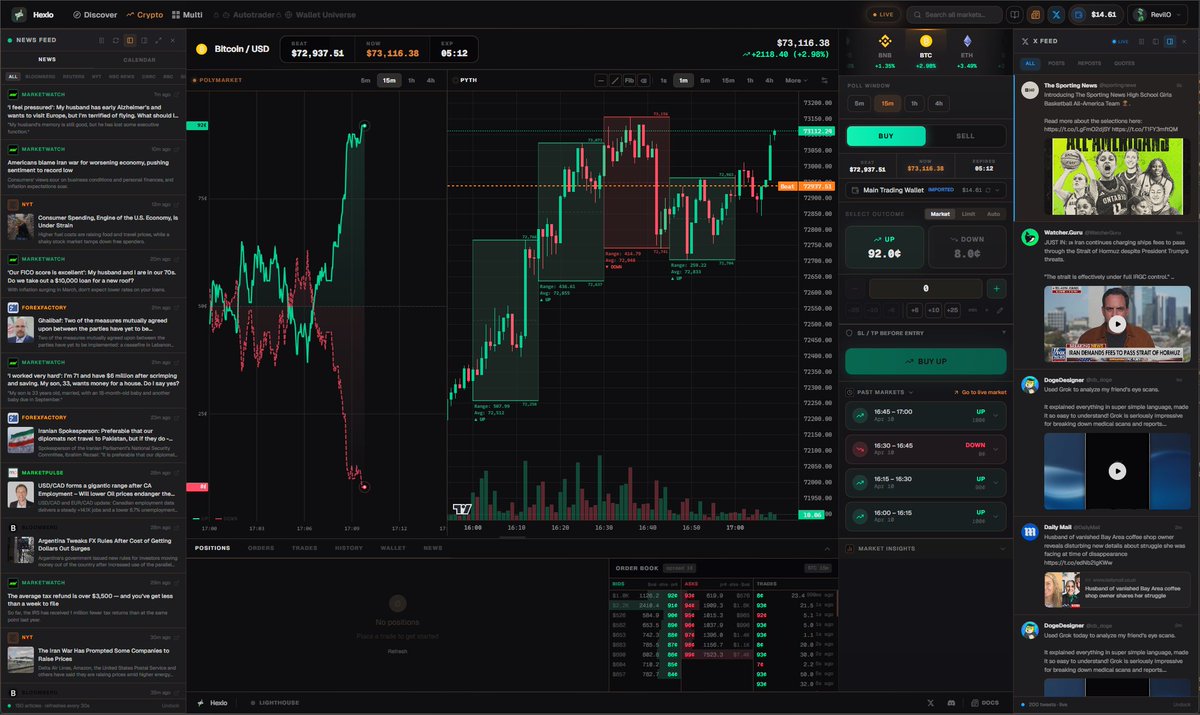1200x715 pixels.
Task: Filter news by Reuters source
Action: point(75,76)
